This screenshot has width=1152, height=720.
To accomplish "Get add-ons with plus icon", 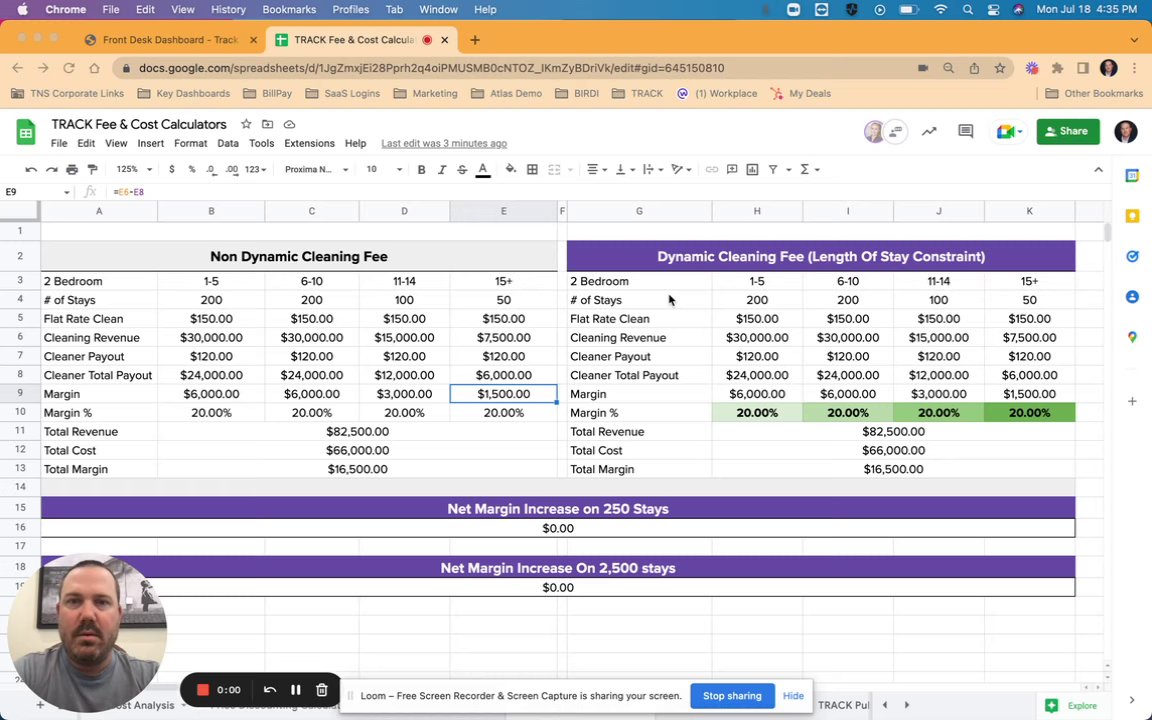I will click(x=1132, y=401).
